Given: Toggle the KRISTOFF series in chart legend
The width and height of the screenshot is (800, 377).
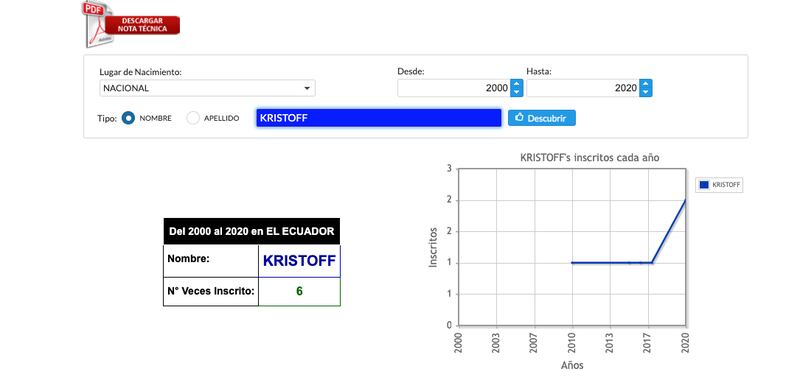Looking at the screenshot, I should (x=719, y=185).
